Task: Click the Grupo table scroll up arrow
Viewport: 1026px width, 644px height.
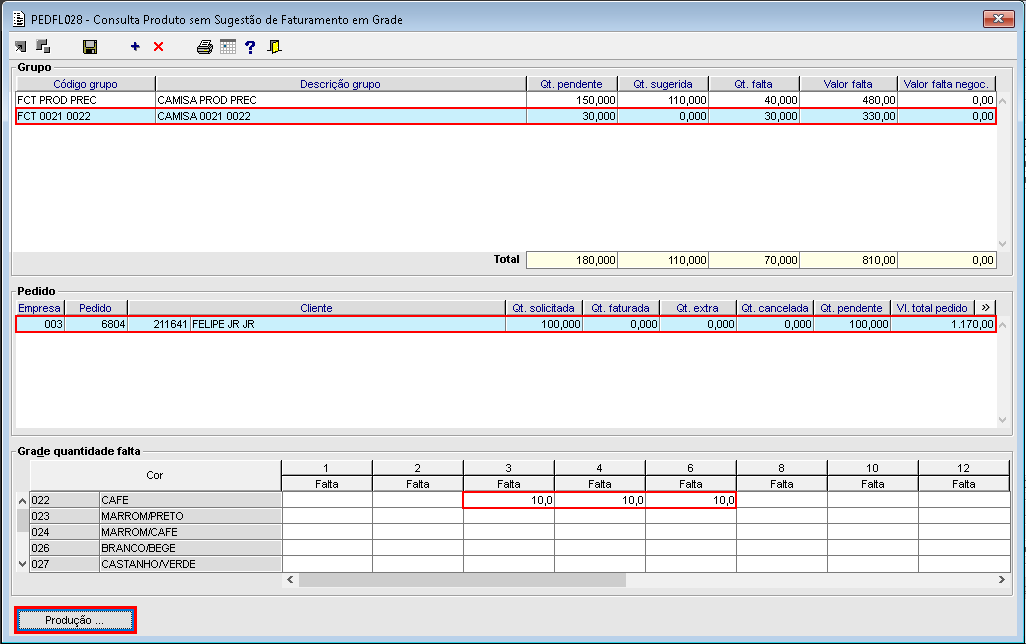Action: [1002, 101]
